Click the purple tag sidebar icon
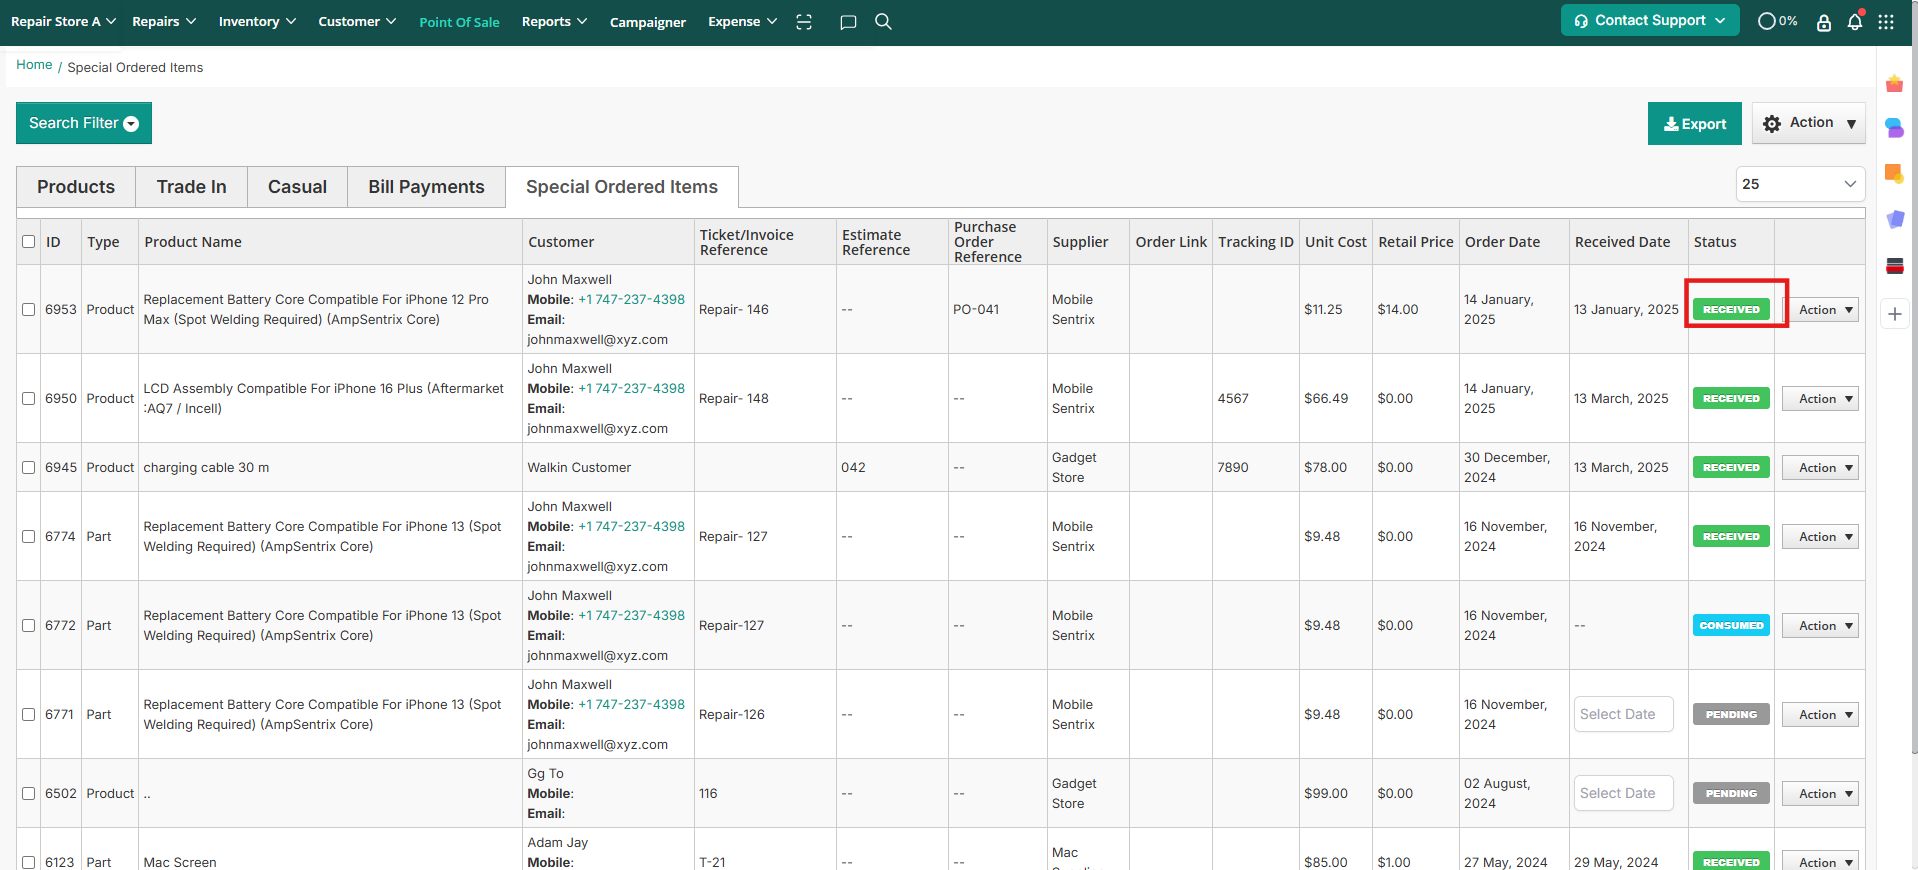The height and width of the screenshot is (870, 1918). (1894, 219)
